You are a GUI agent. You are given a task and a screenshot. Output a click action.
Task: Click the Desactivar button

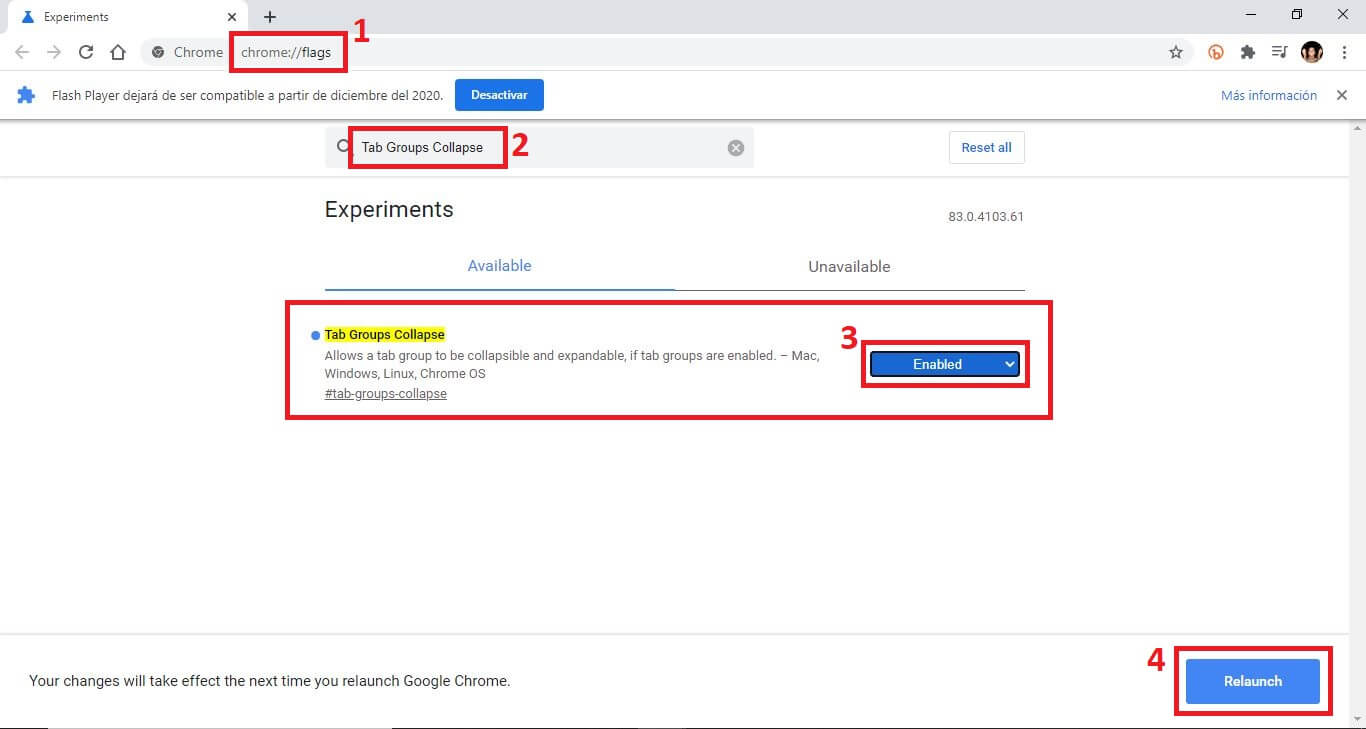[x=499, y=95]
